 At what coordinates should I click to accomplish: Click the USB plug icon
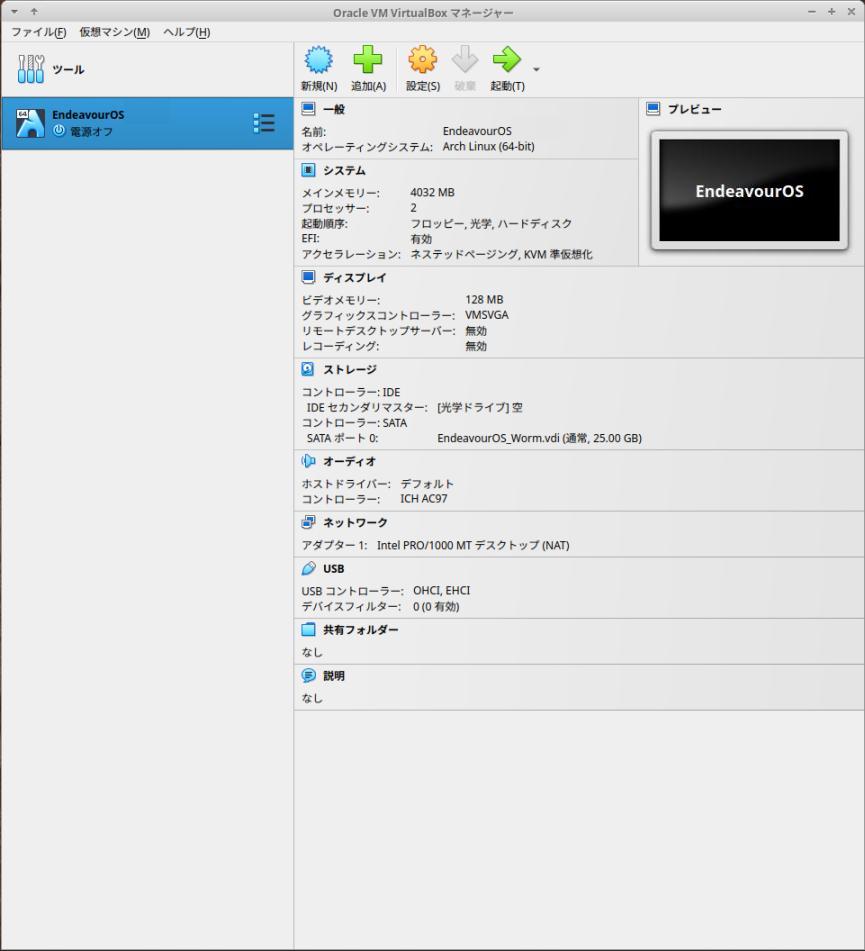pos(308,568)
